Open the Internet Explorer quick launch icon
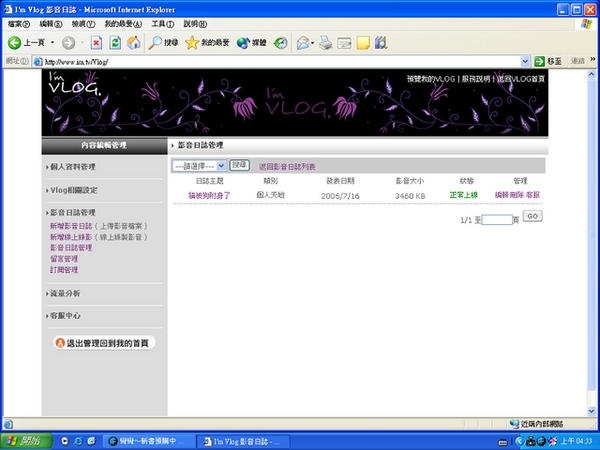The width and height of the screenshot is (600, 450). (x=78, y=441)
